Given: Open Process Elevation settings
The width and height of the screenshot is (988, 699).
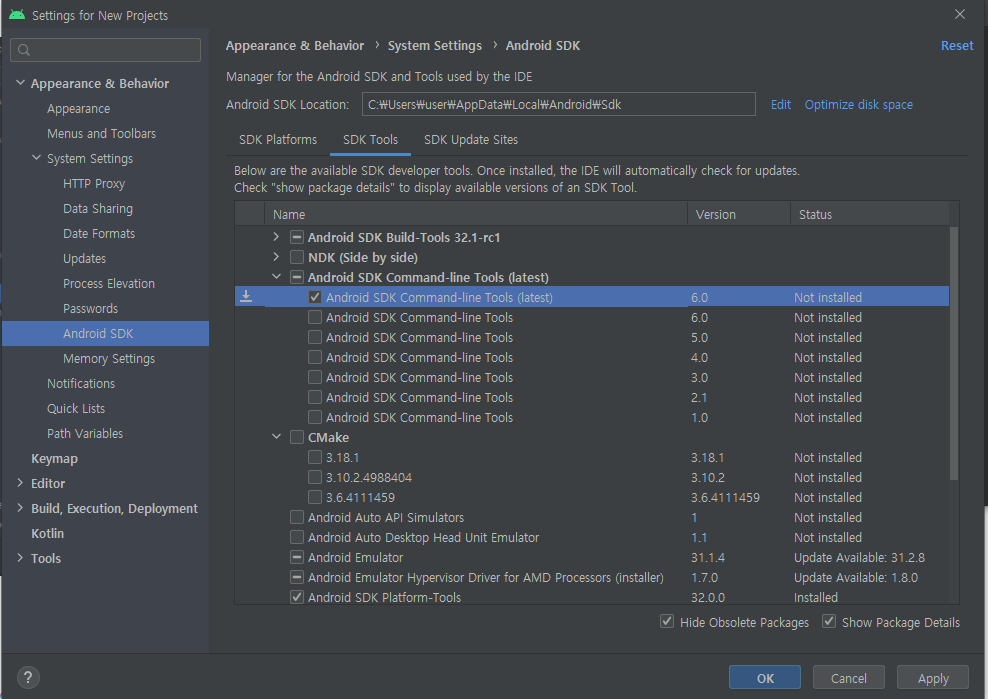Looking at the screenshot, I should click(x=109, y=284).
